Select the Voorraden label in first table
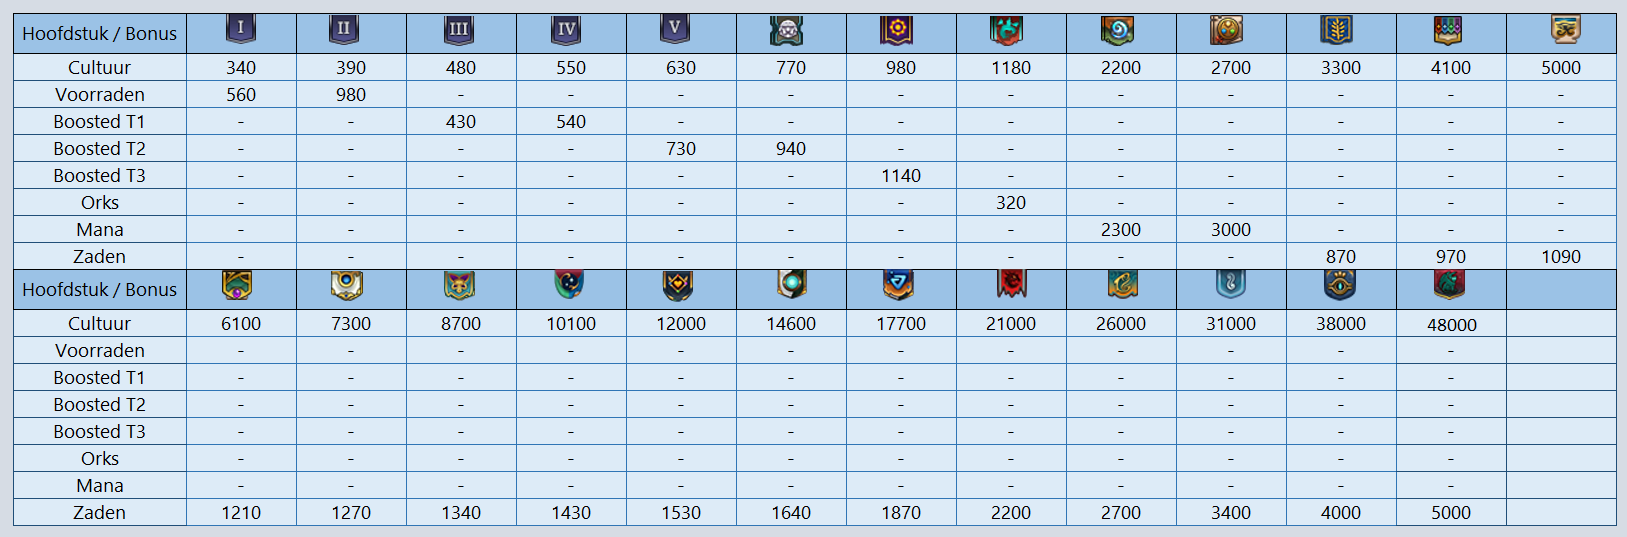The image size is (1627, 537). point(100,94)
